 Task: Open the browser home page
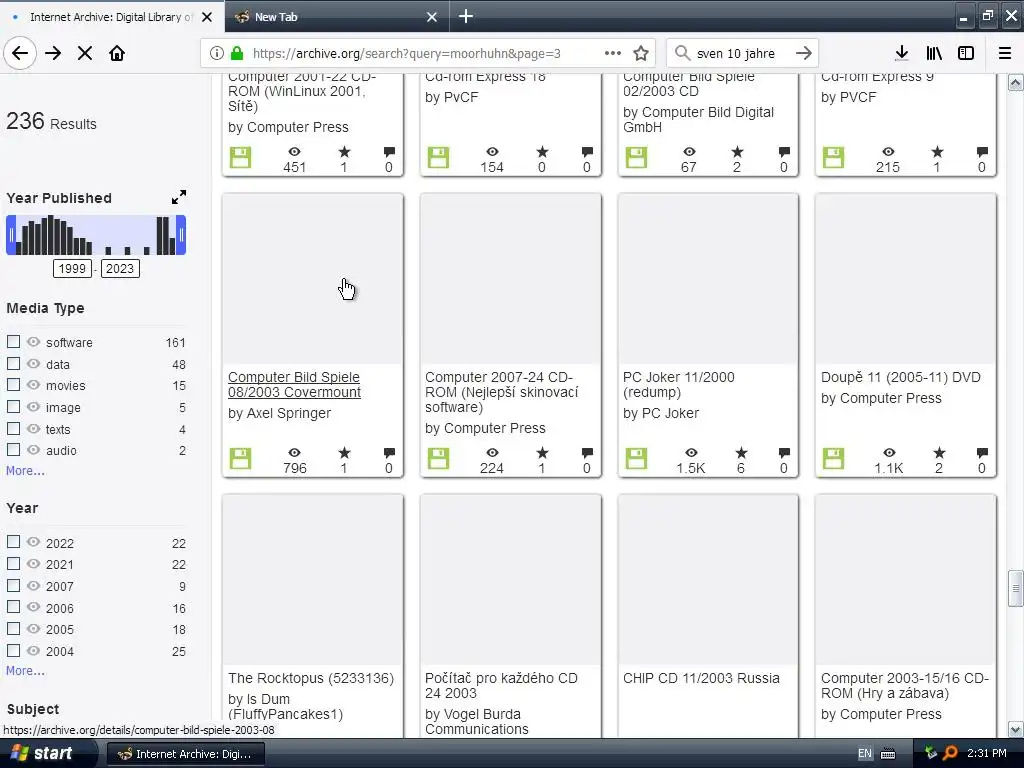click(x=117, y=53)
